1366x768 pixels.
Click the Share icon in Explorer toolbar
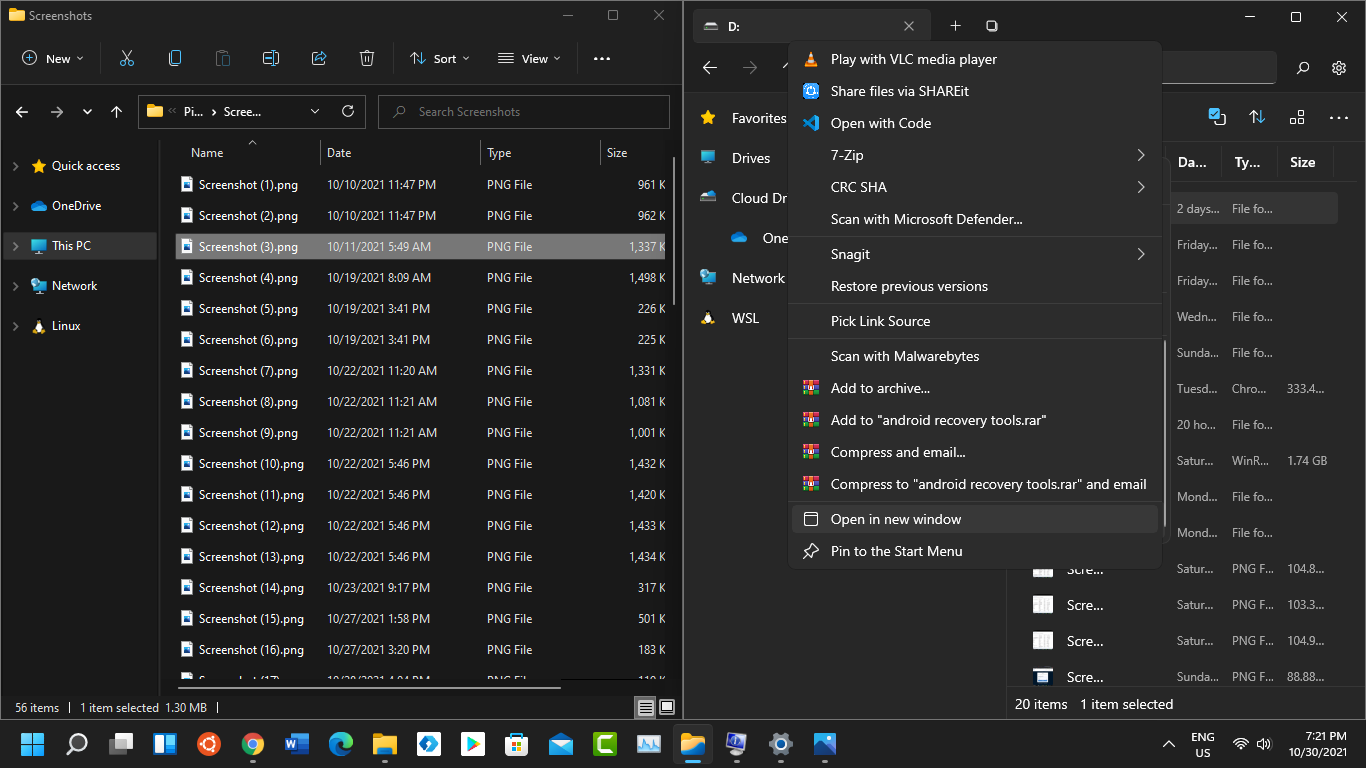(319, 58)
